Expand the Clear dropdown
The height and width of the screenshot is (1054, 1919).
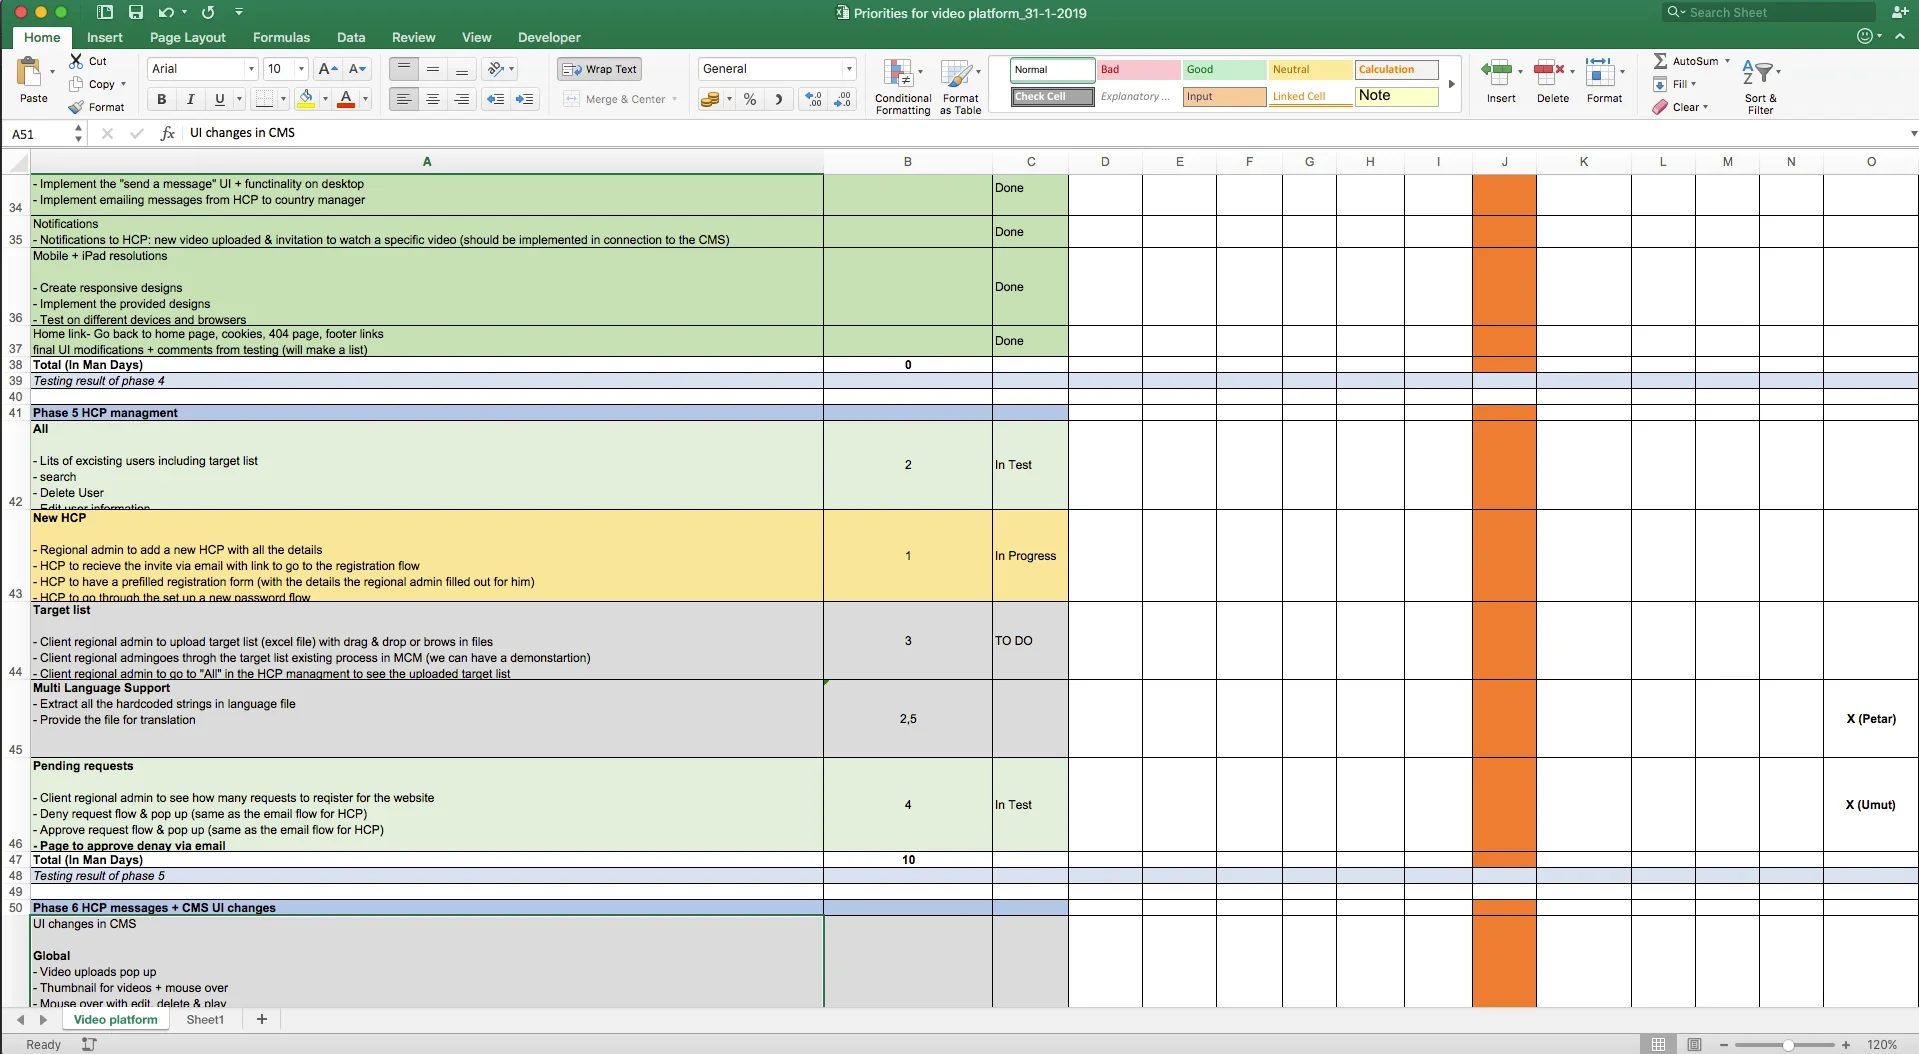coord(1705,107)
